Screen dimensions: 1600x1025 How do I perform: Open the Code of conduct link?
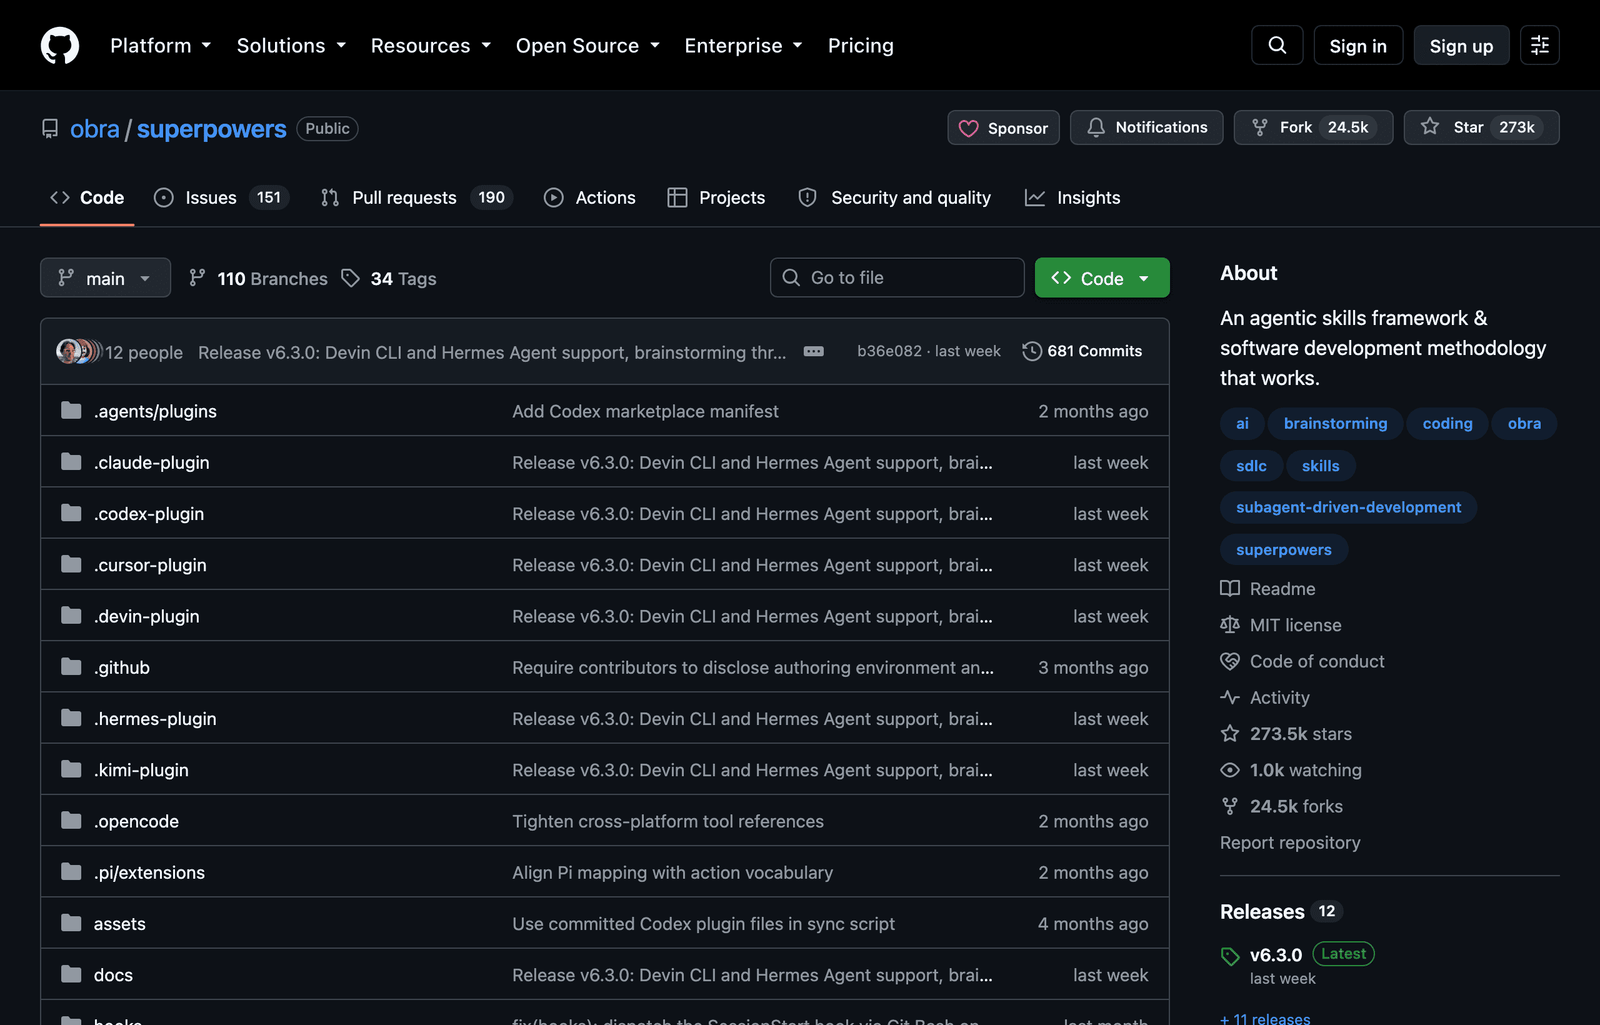1303,661
